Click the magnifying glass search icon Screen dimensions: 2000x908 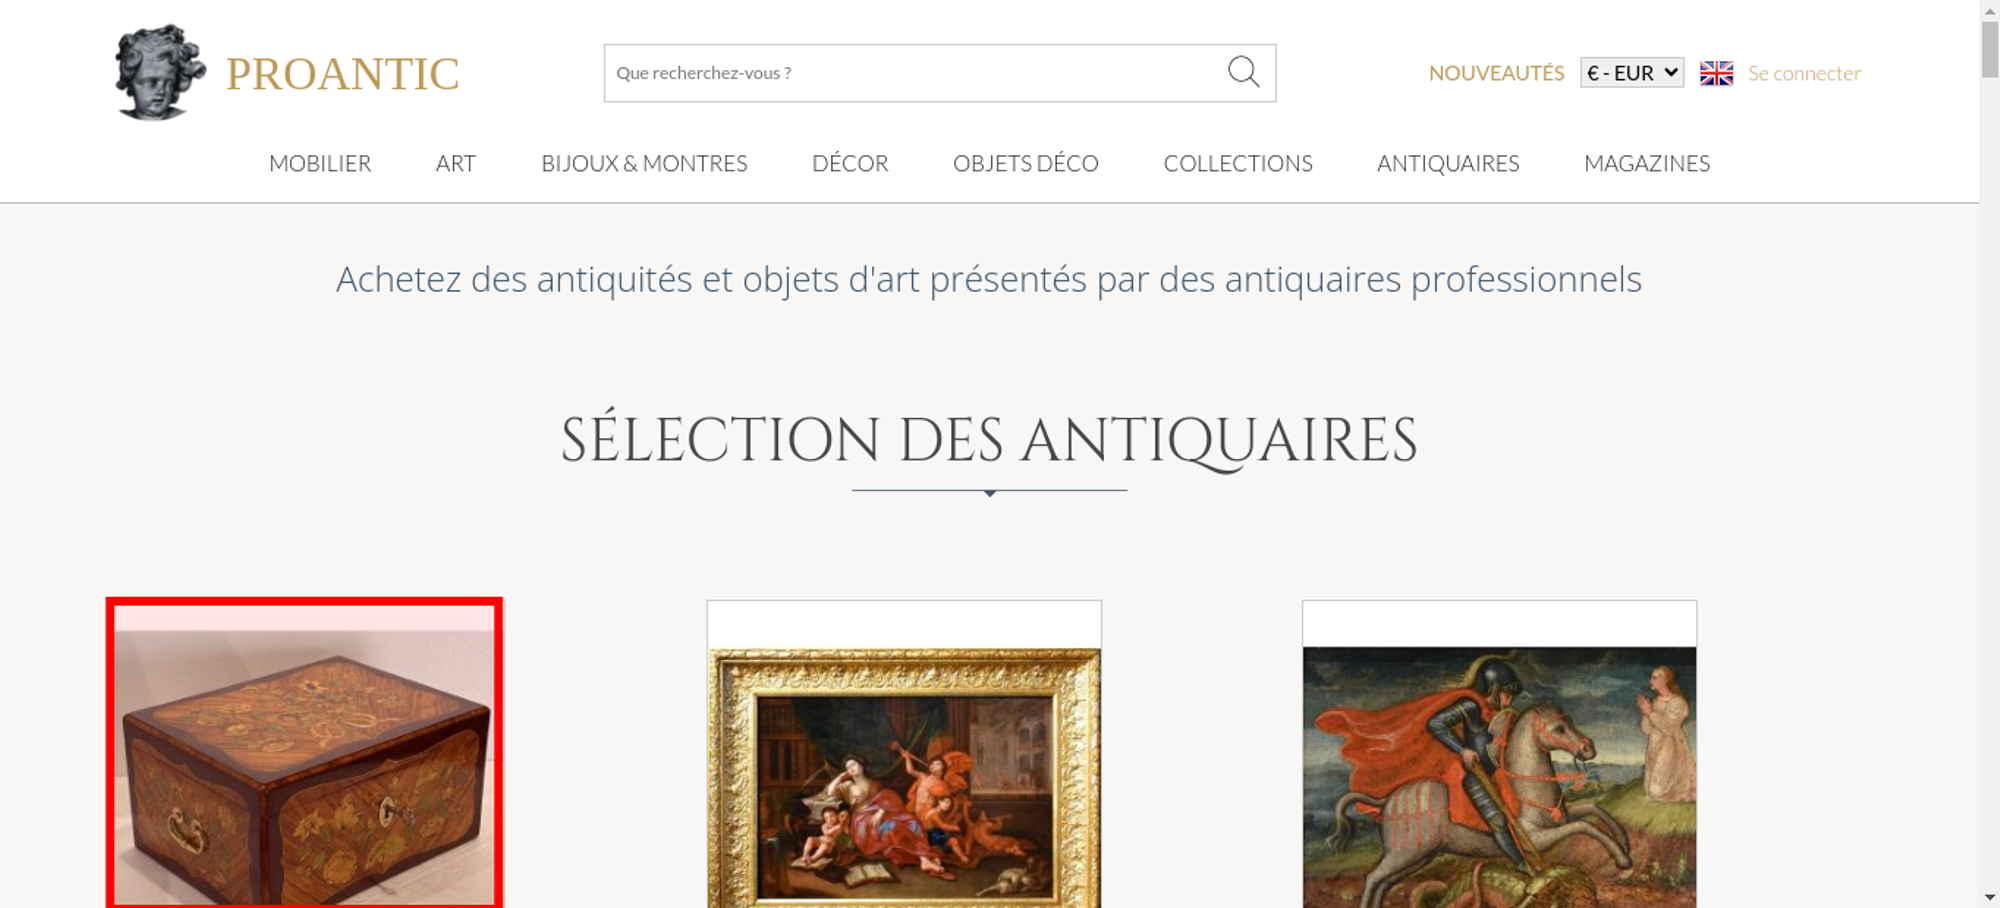(1243, 72)
